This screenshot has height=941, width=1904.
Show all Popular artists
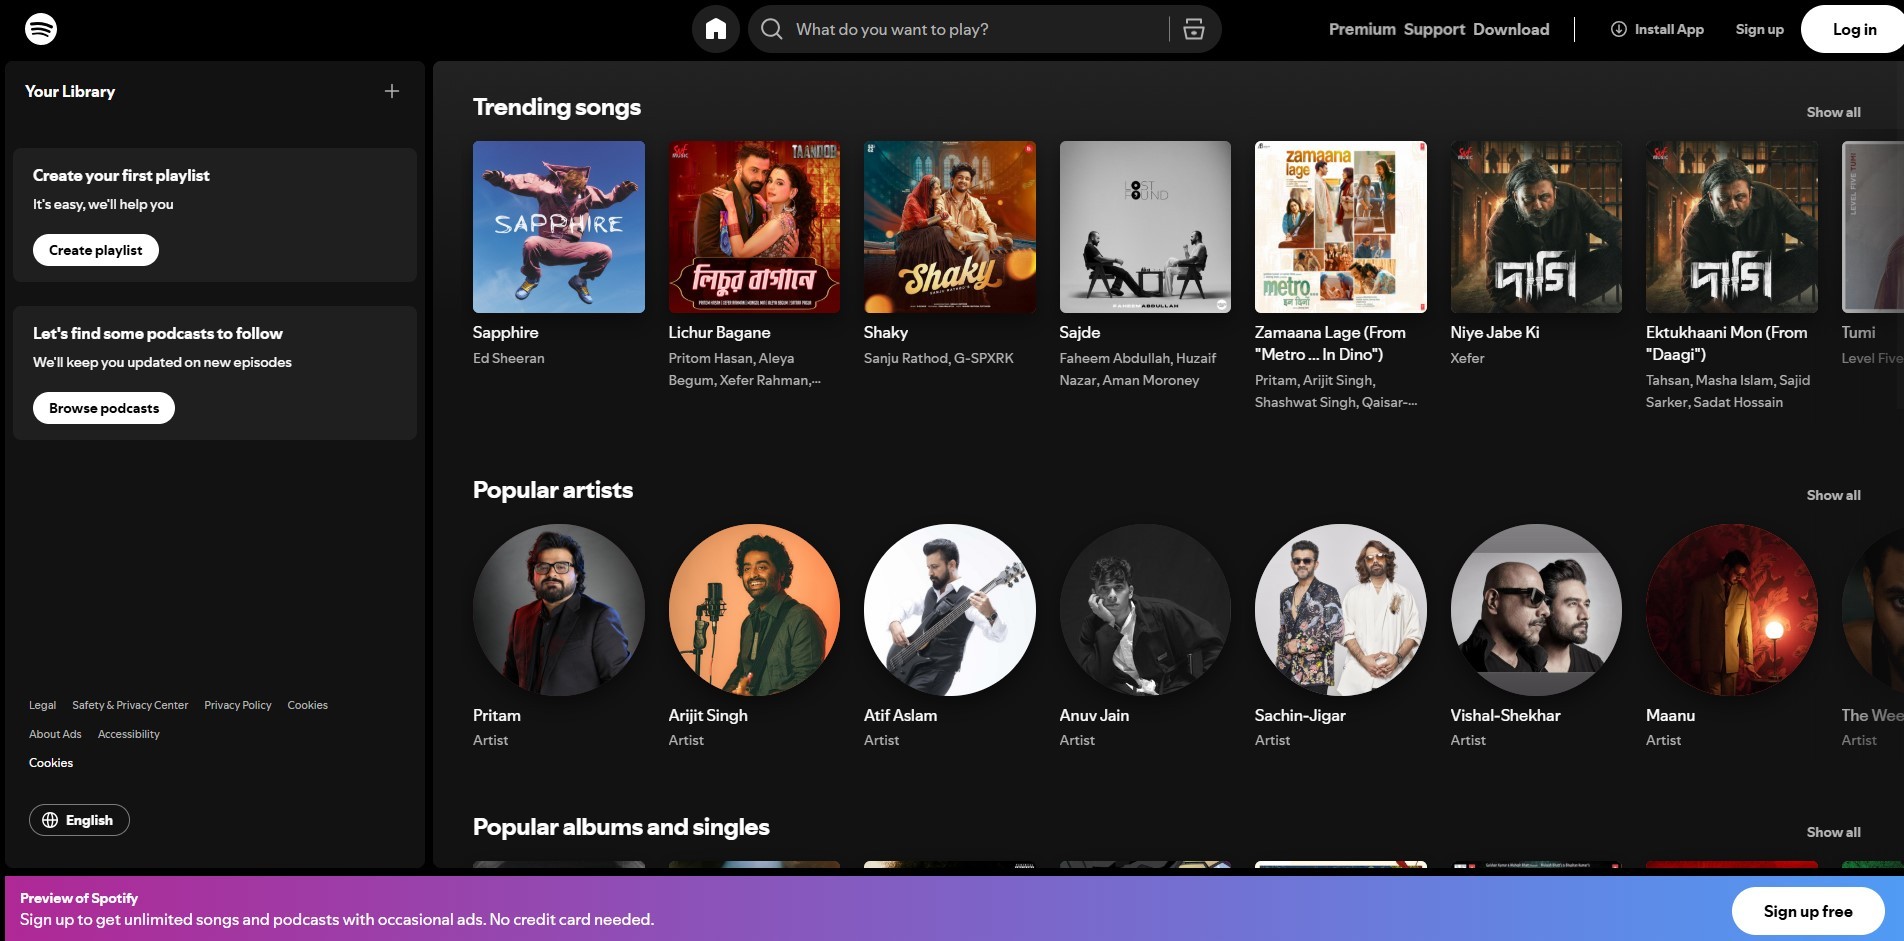[1833, 495]
